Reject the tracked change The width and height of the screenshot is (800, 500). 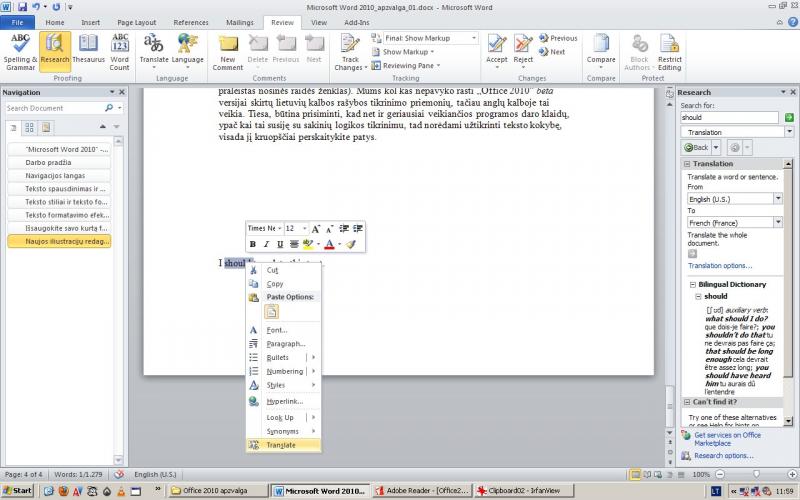click(523, 52)
